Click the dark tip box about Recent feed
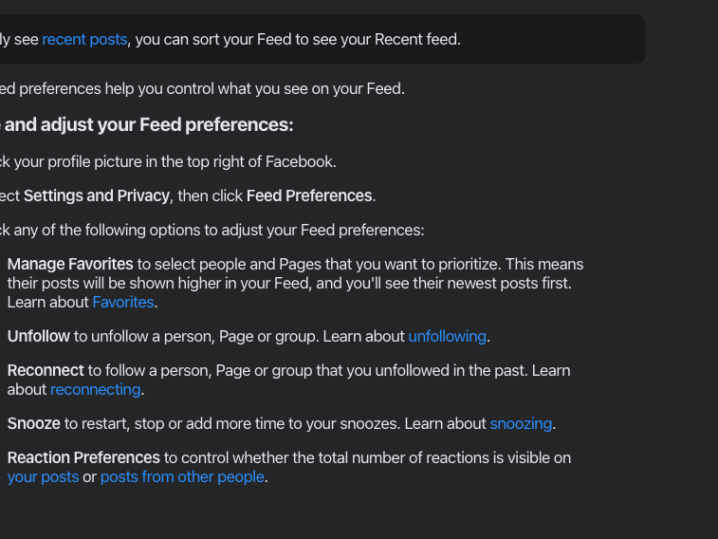 click(x=322, y=39)
